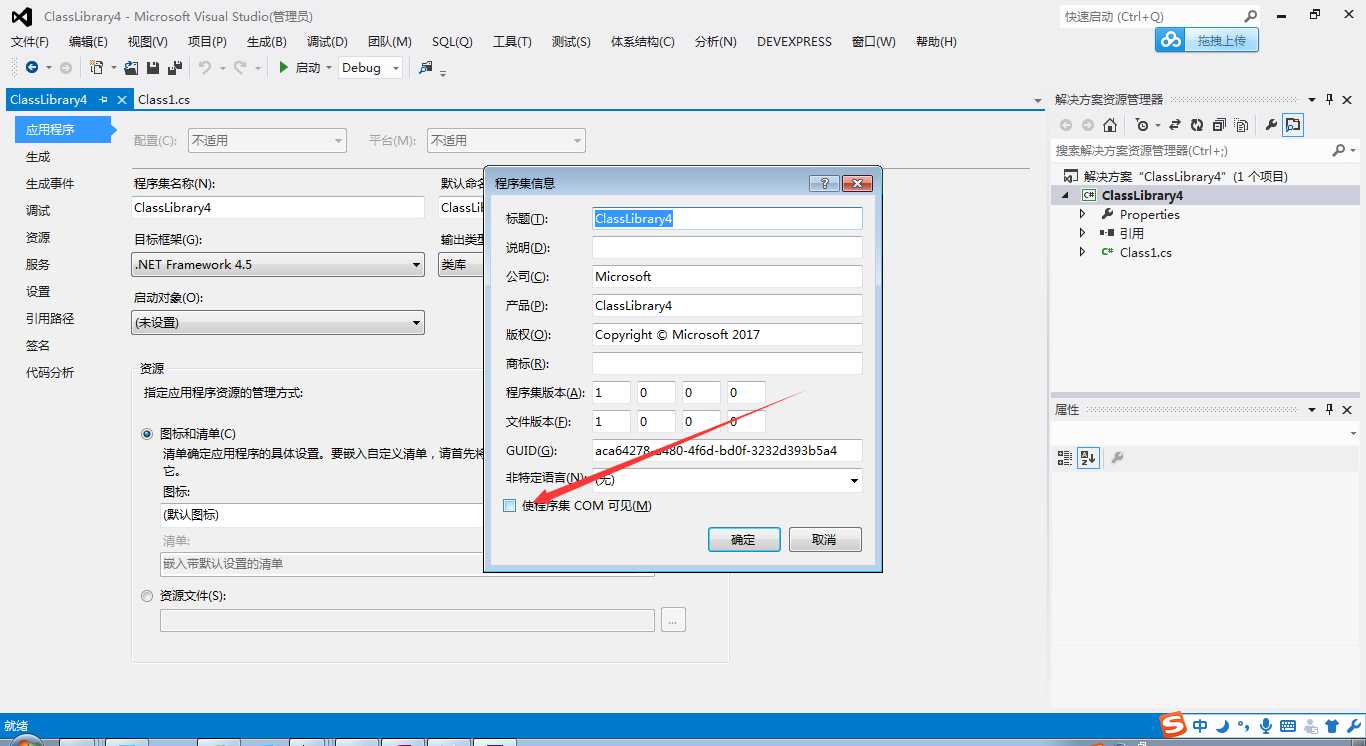This screenshot has width=1366, height=746.
Task: Click the Home icon in Solution Explorer
Action: (1110, 125)
